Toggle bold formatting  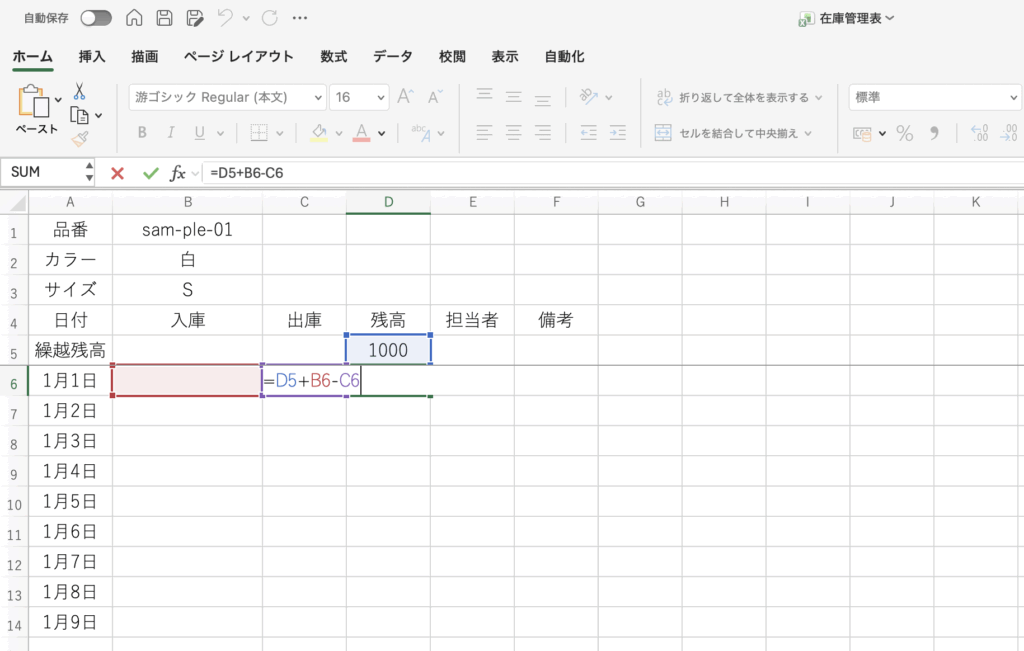[142, 133]
